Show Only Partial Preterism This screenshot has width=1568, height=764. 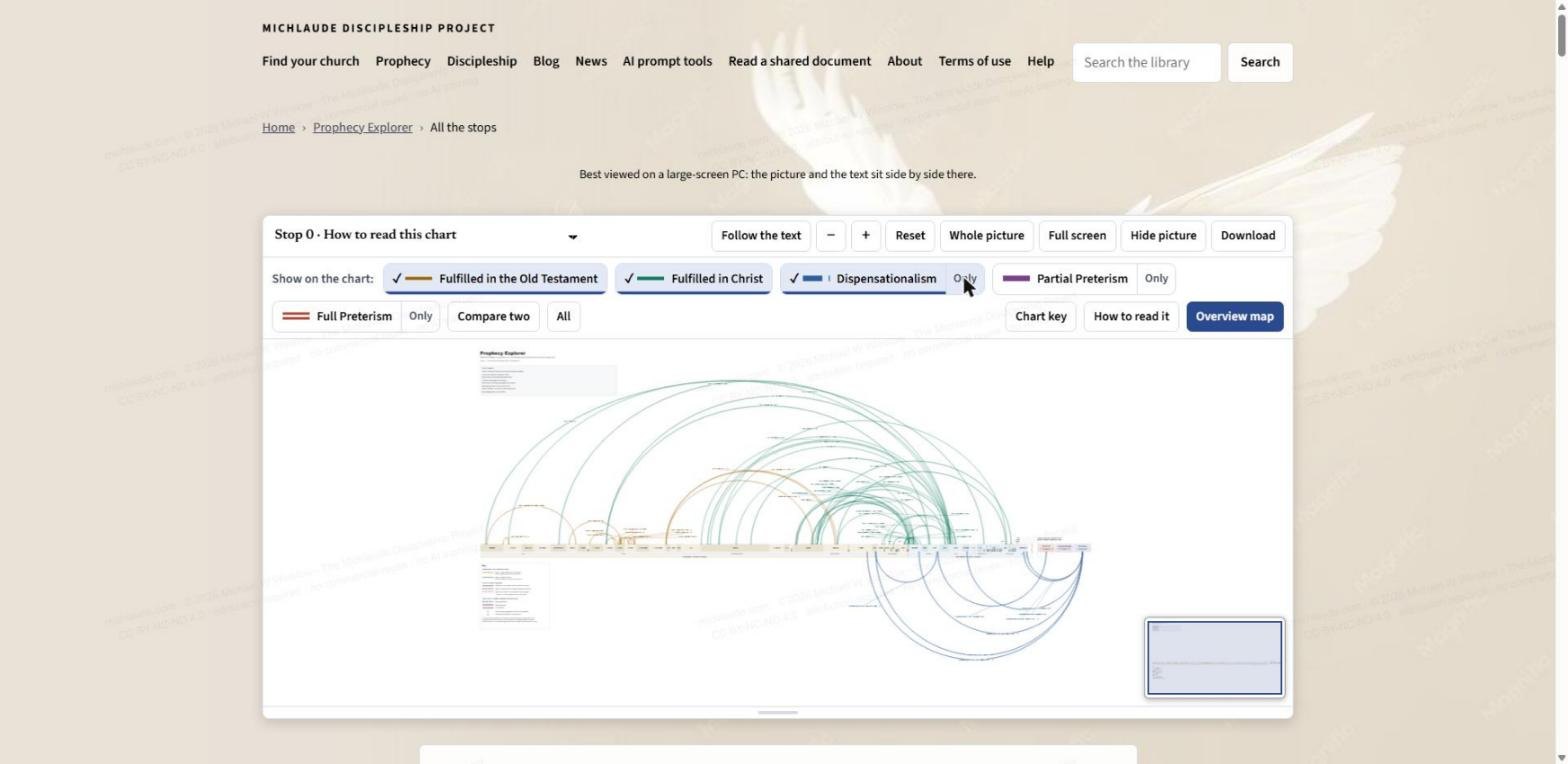click(x=1156, y=279)
